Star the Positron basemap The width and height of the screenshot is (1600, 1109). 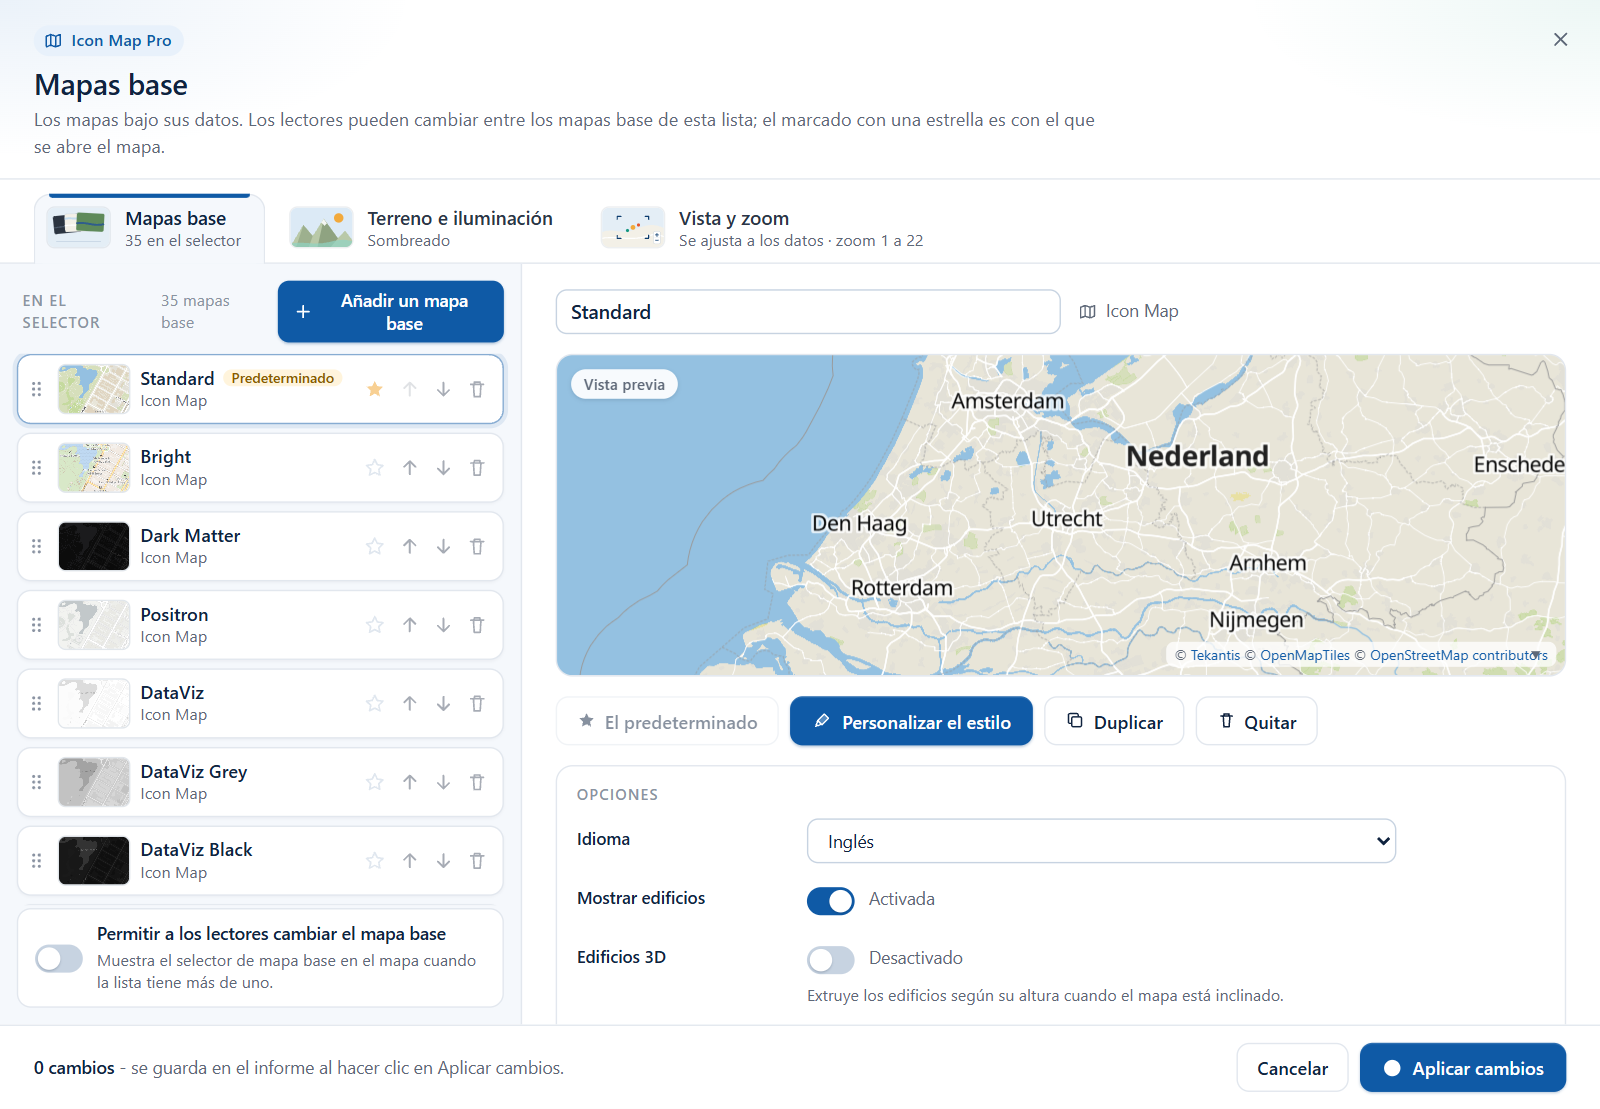tap(375, 625)
